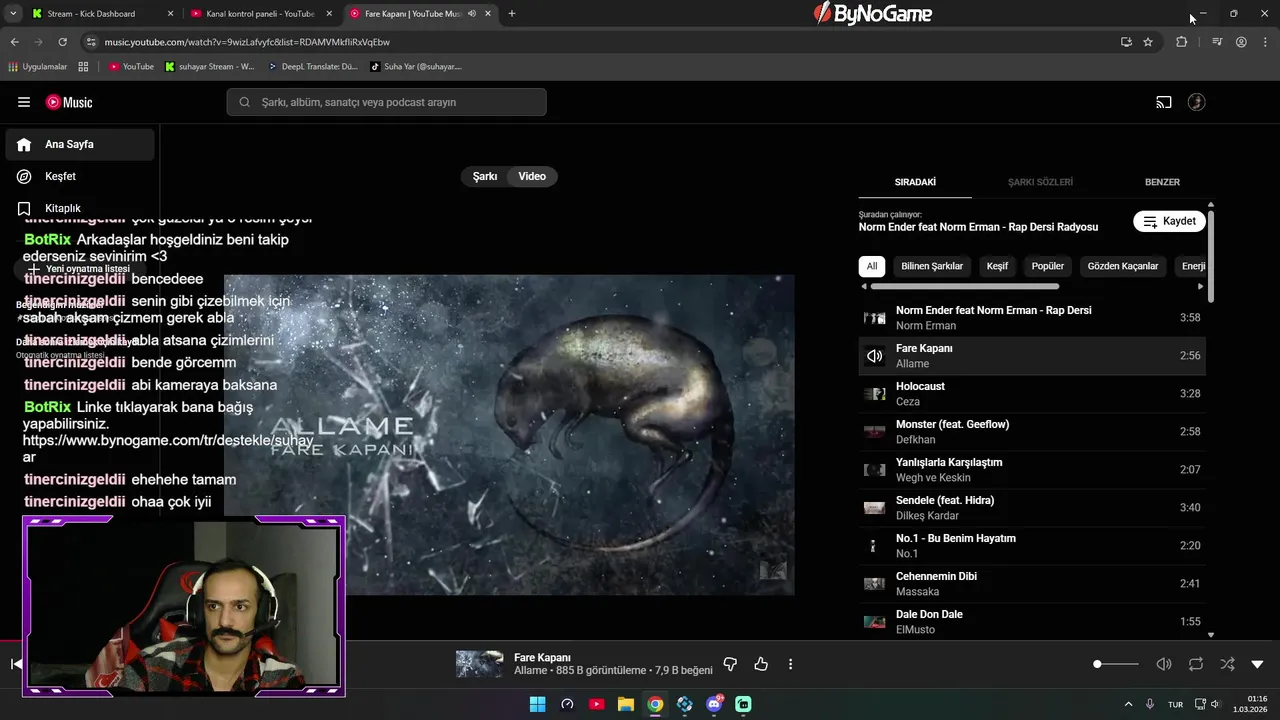Open Discord from taskbar
The image size is (1280, 720).
(714, 704)
